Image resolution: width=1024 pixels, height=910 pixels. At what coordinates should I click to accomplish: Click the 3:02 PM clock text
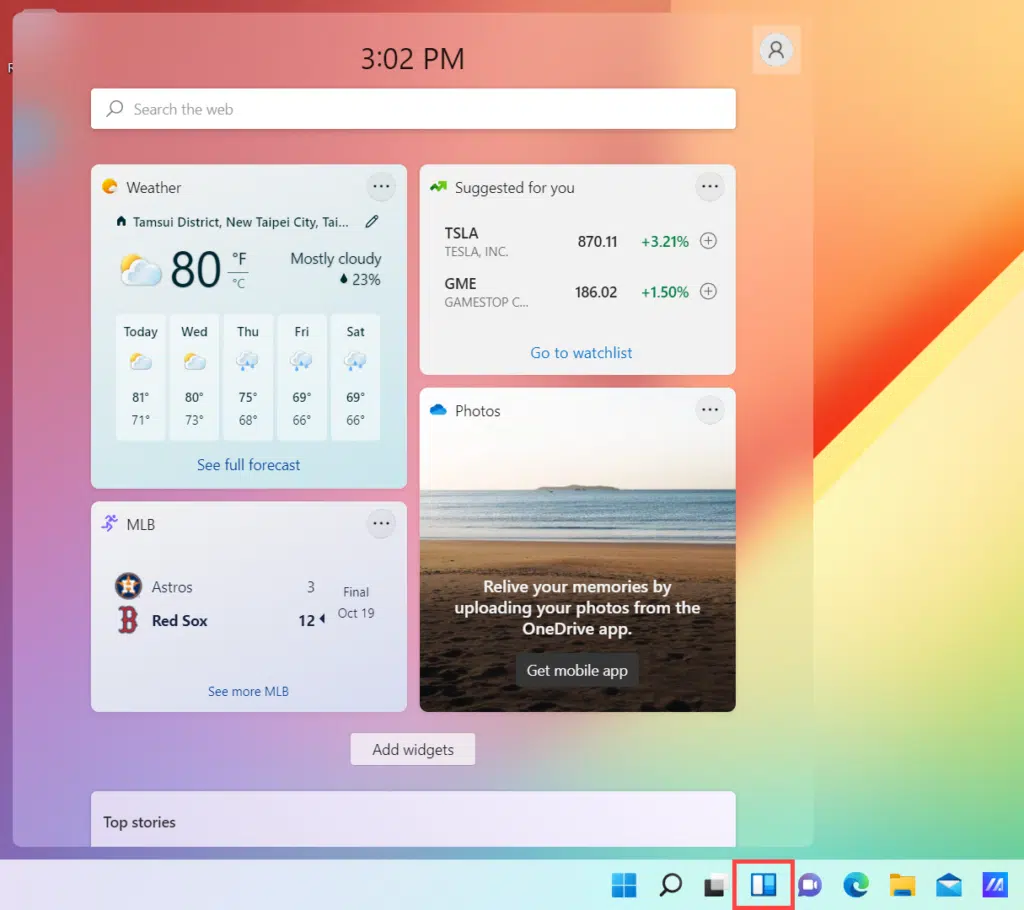(413, 59)
